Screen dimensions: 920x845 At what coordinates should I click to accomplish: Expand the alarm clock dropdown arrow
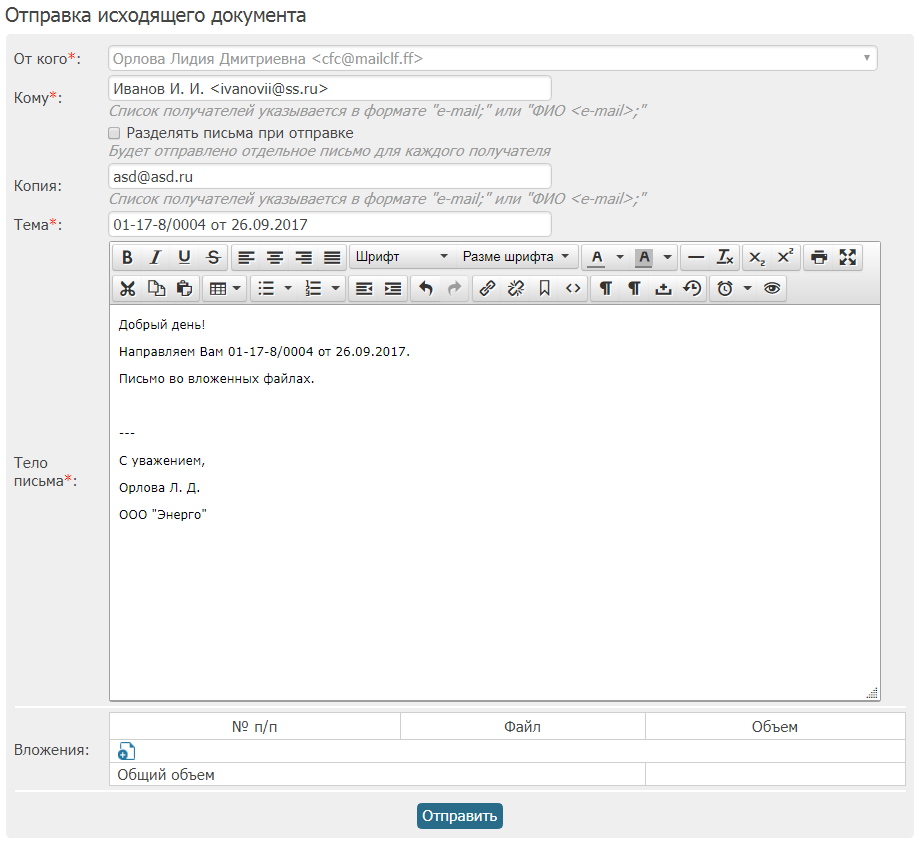coord(748,288)
